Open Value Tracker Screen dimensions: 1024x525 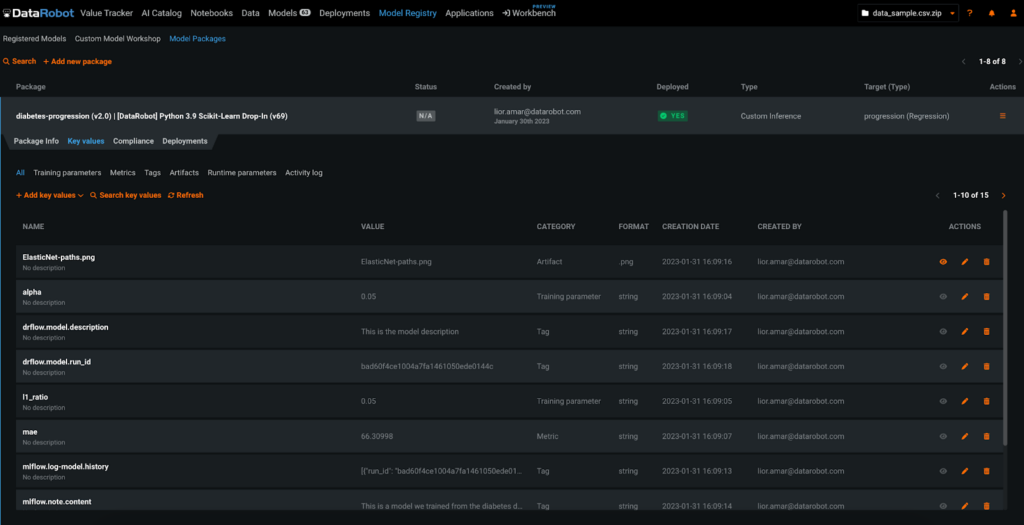106,13
